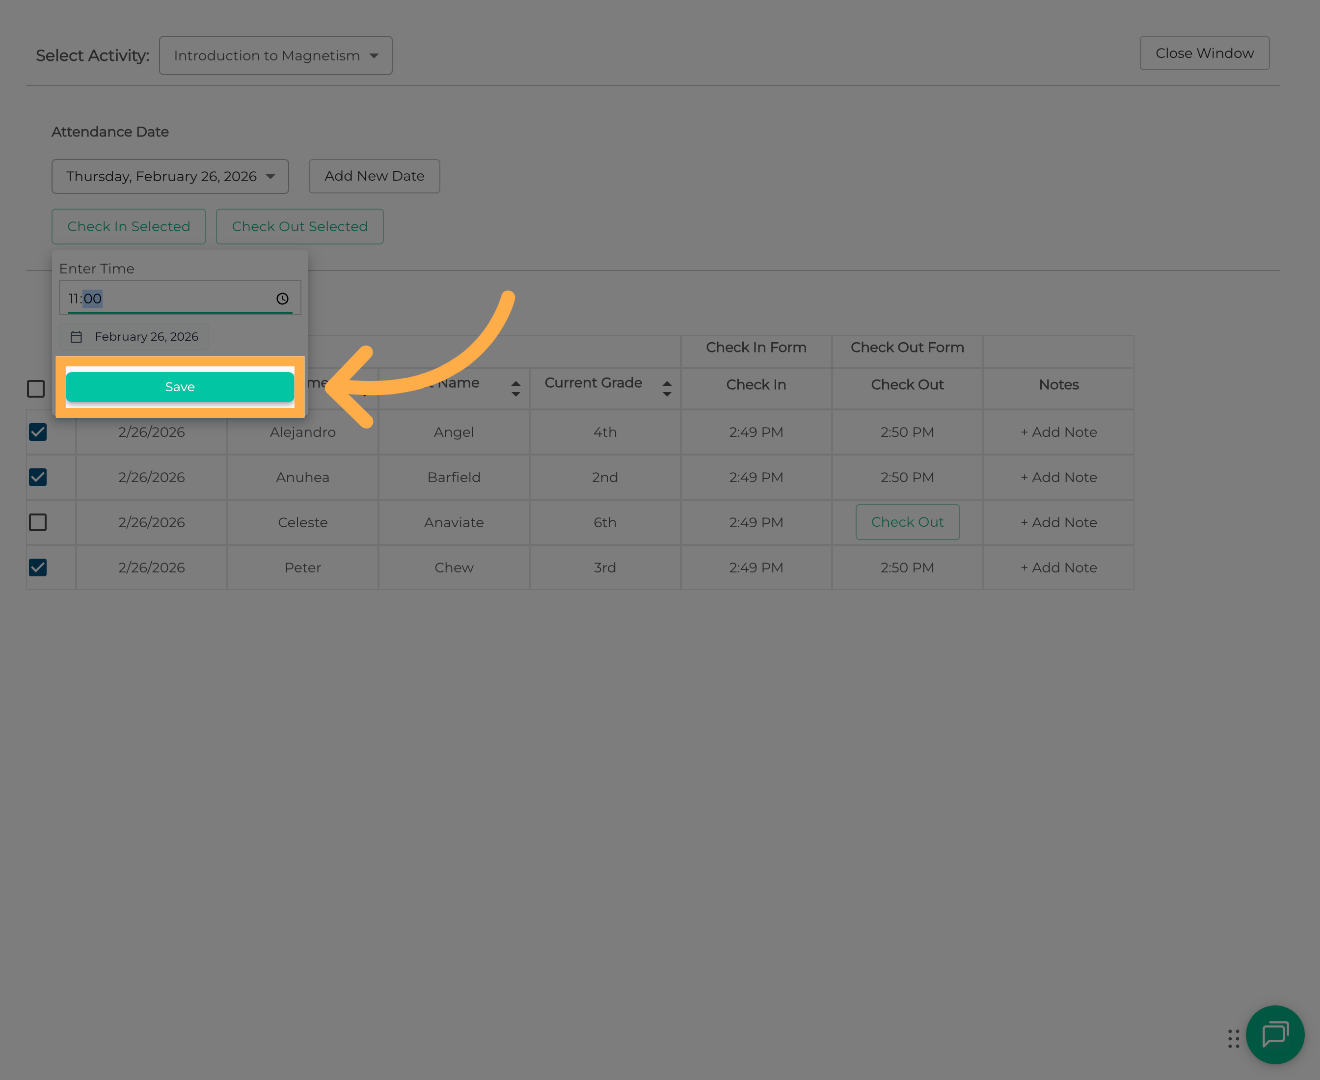
Task: Click the drag handle dots beside chat
Action: point(1233,1039)
